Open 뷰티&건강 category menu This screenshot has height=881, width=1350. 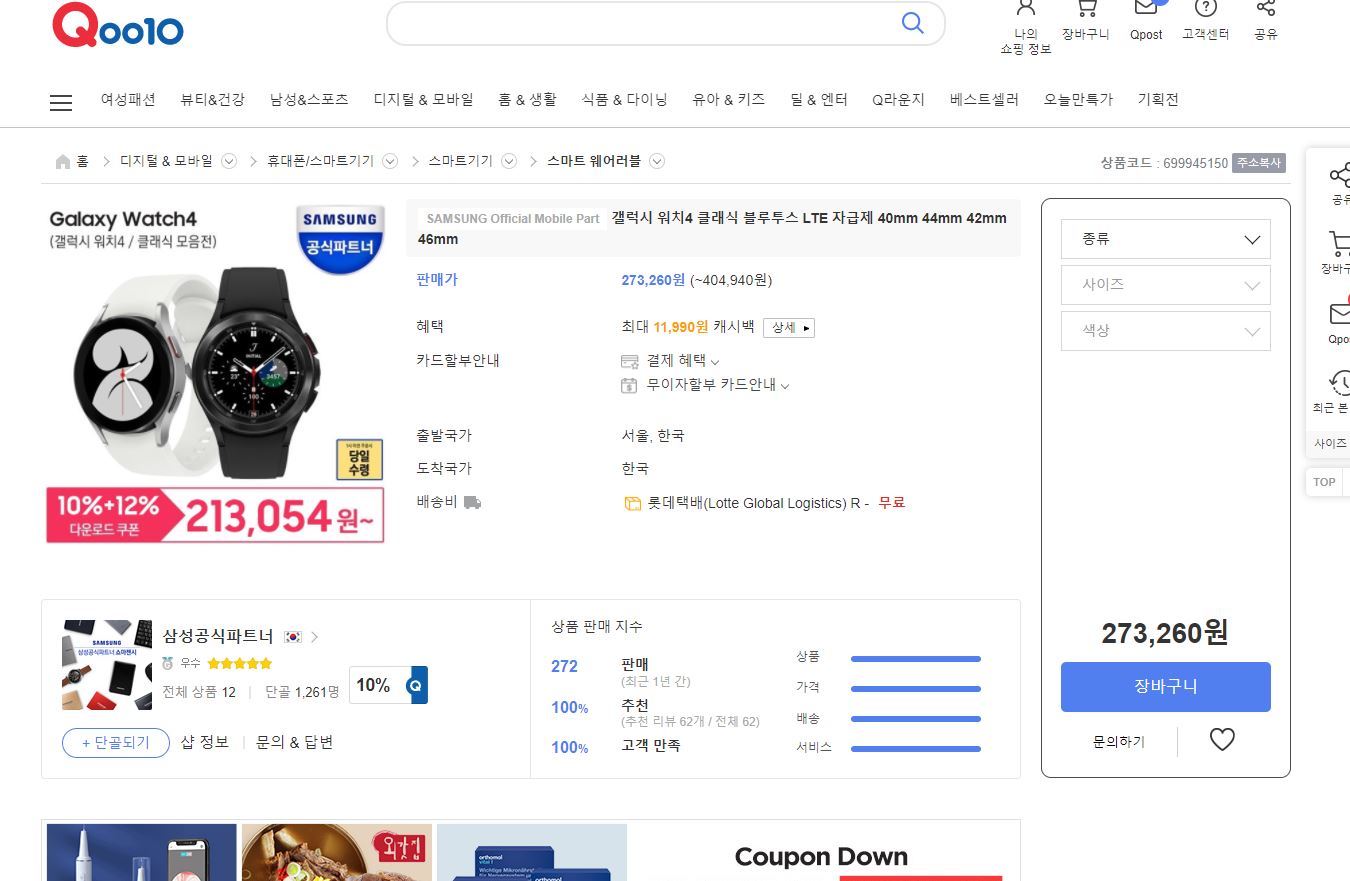coord(212,100)
